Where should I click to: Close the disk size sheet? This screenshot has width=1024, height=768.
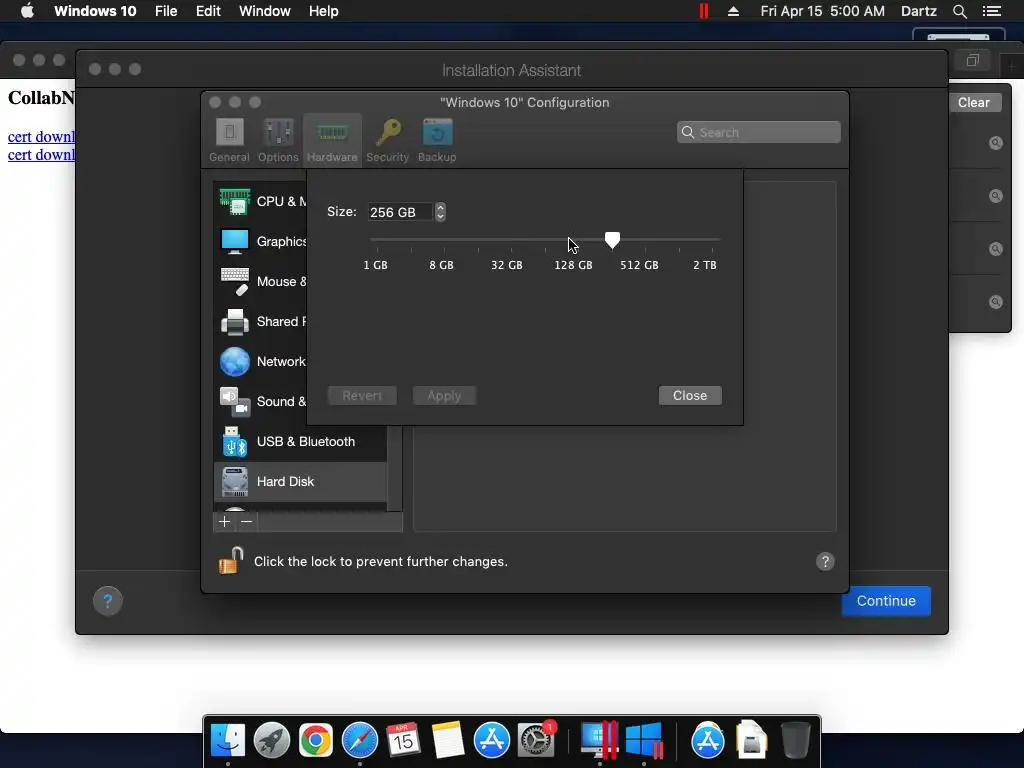[x=690, y=396]
